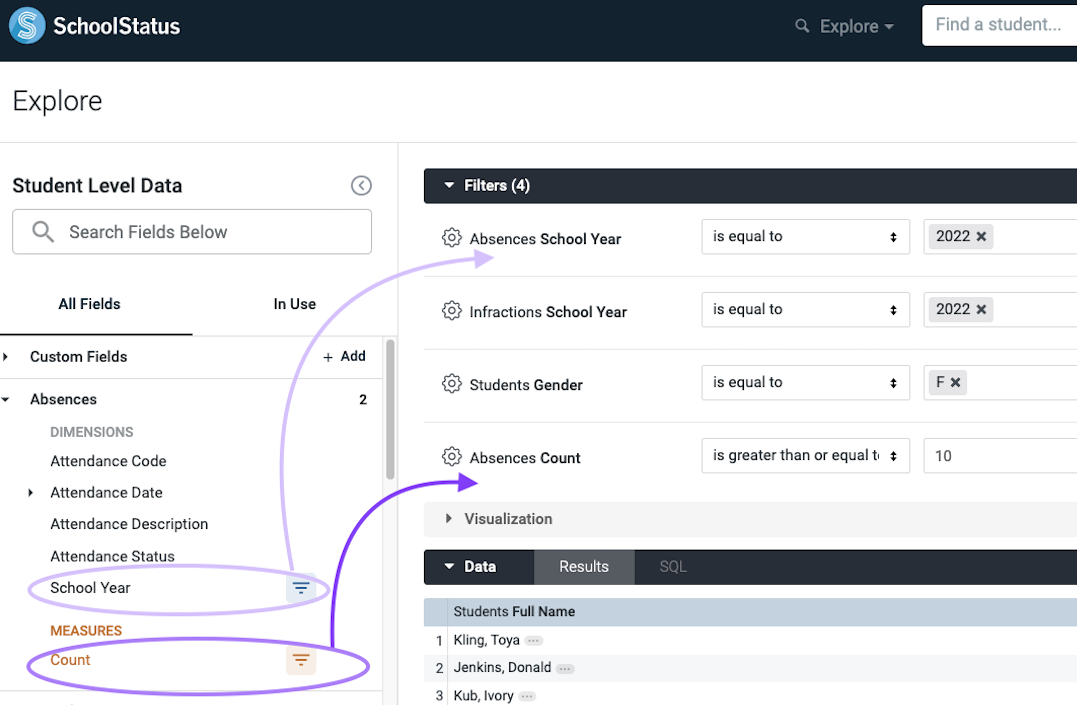Click the field picker scrollbar
Screen dimensions: 1077x705
[x=390, y=410]
